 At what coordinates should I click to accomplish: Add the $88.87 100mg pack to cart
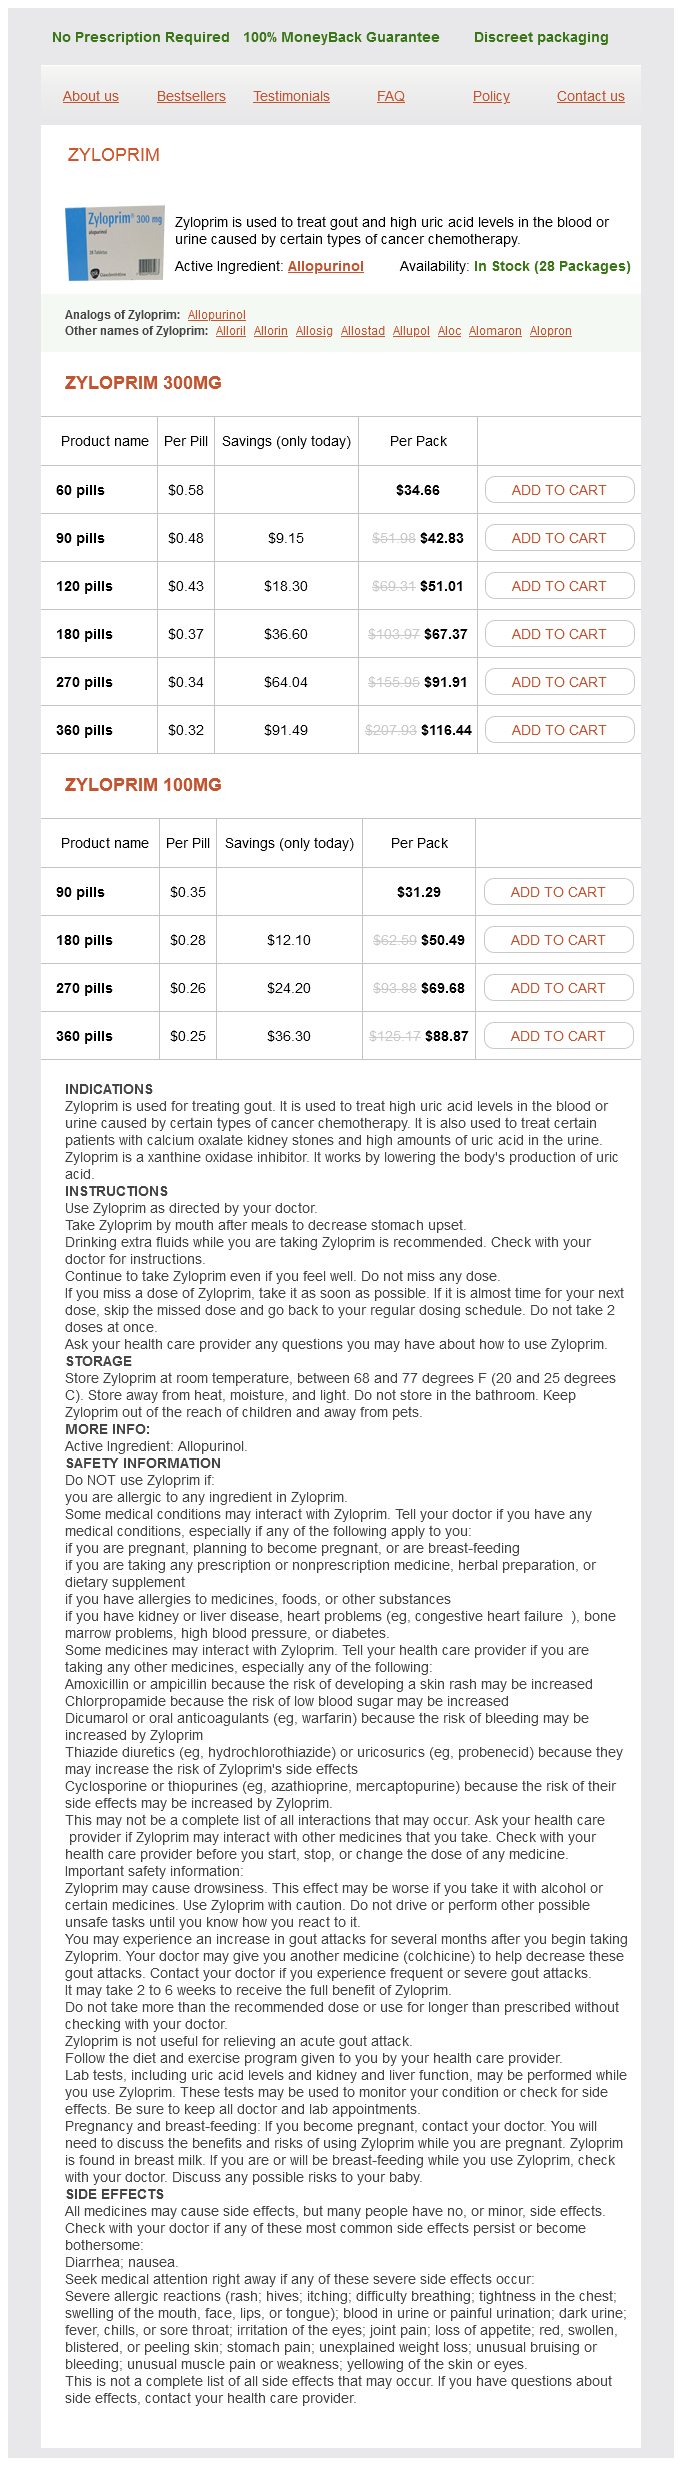coord(558,1036)
